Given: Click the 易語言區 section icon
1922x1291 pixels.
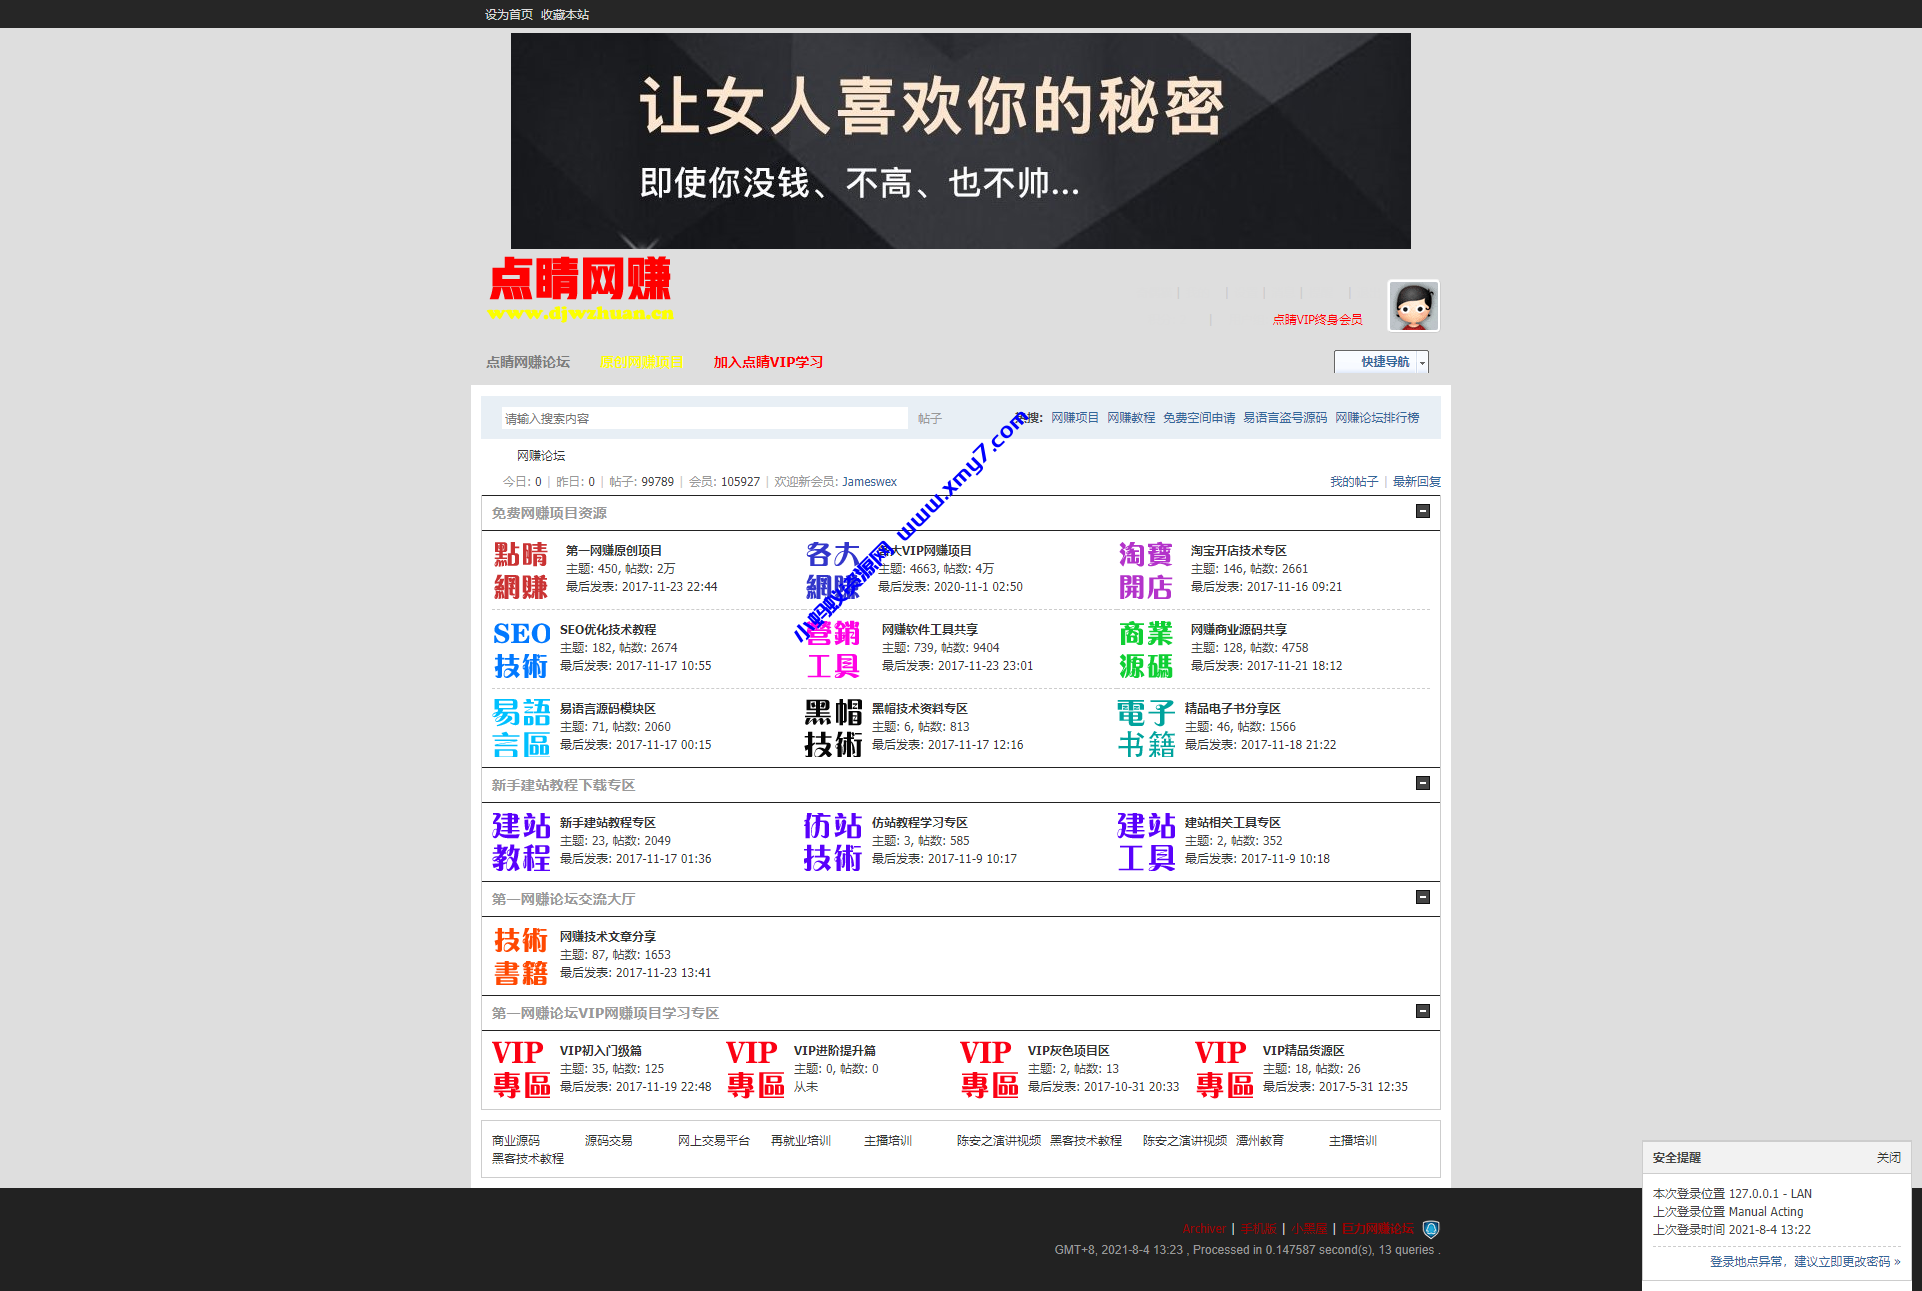Looking at the screenshot, I should (521, 727).
